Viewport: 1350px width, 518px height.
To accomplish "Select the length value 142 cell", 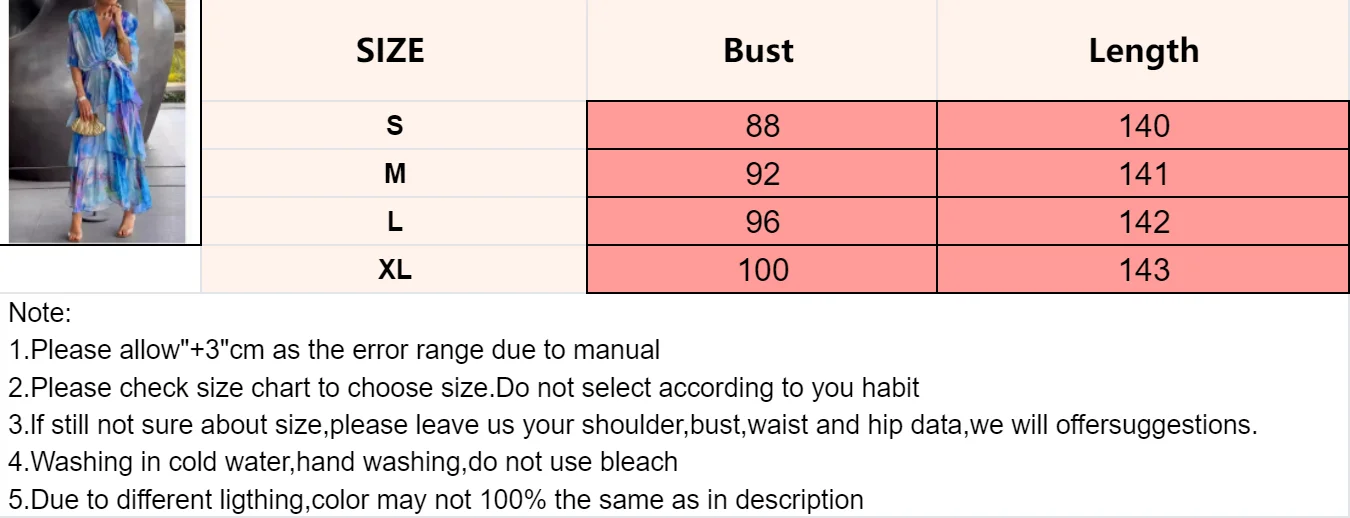I will click(1143, 221).
